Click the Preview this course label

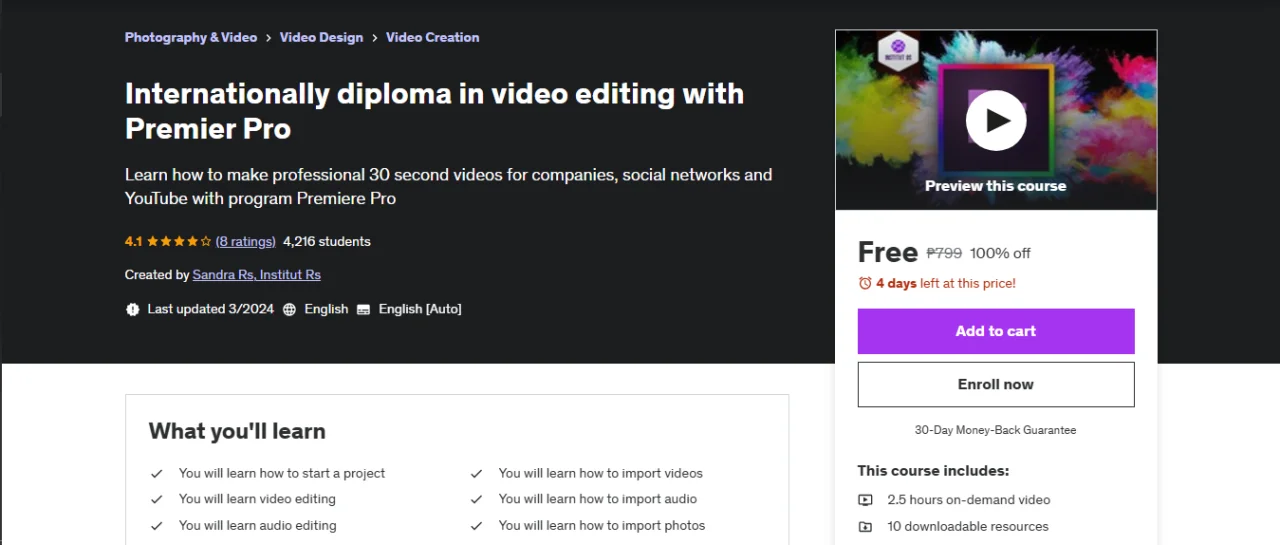[995, 186]
